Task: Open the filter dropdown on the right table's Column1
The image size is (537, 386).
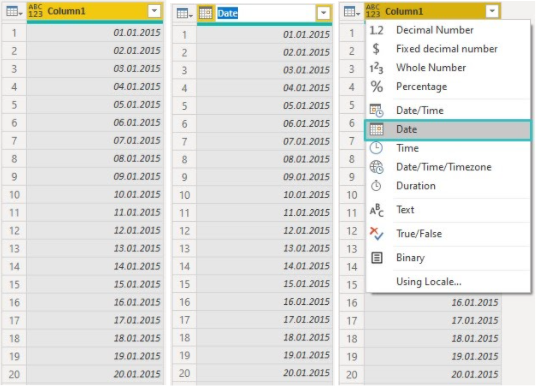Action: point(492,11)
